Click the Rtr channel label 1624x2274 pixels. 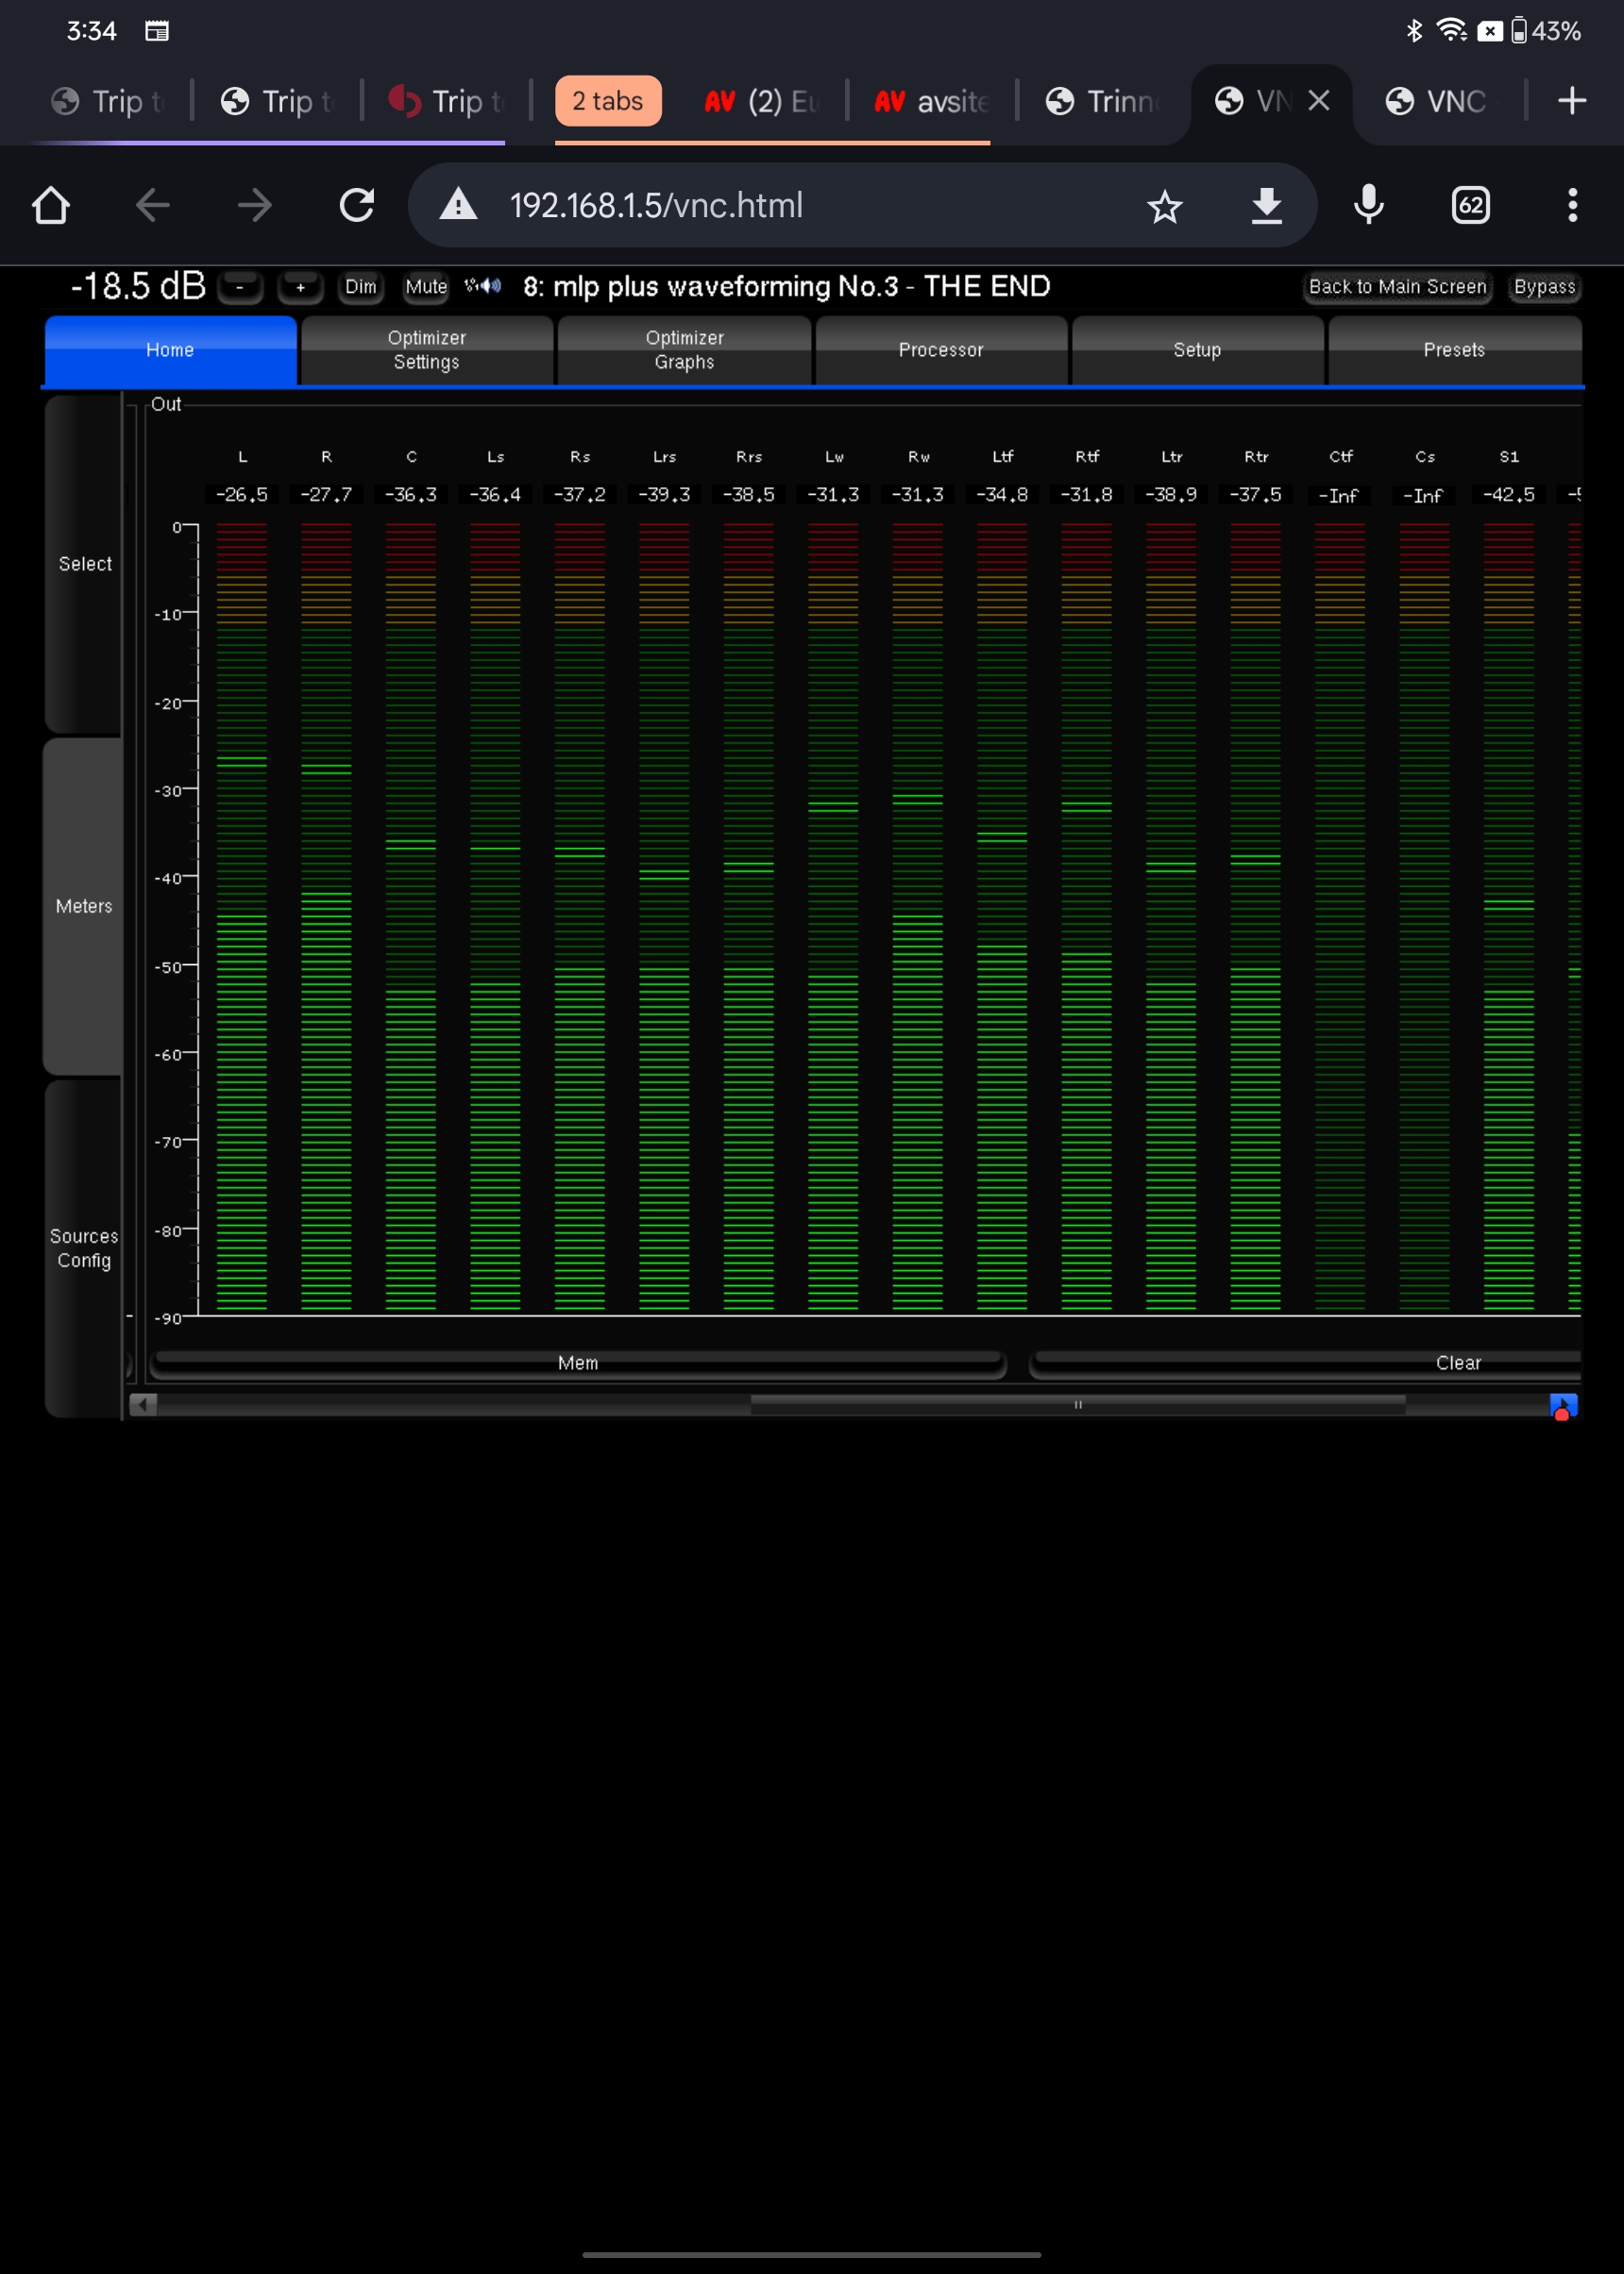1256,456
